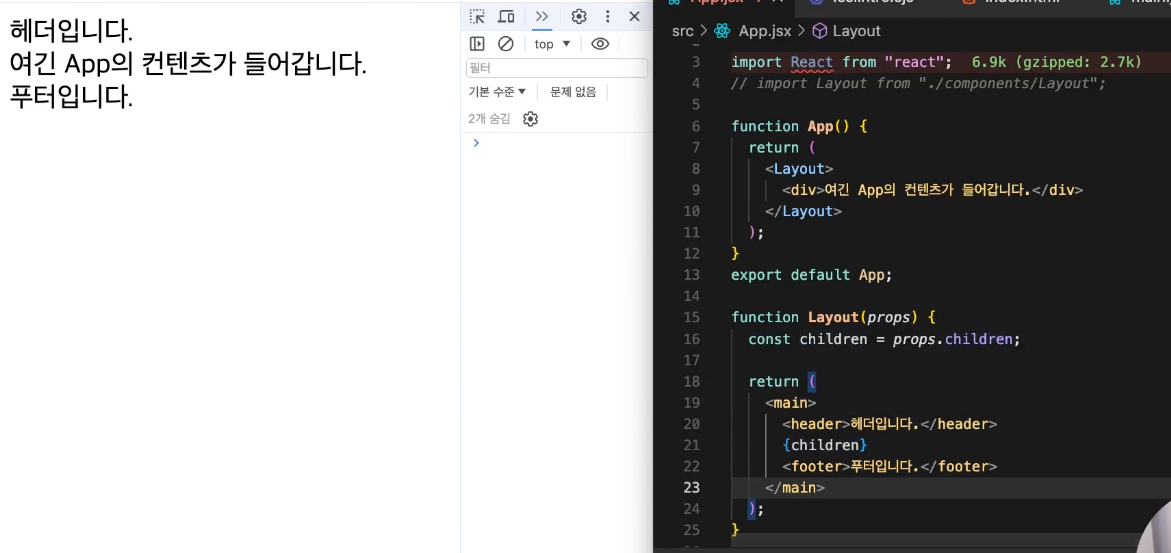Close the DevTools panel

pyautogui.click(x=634, y=16)
